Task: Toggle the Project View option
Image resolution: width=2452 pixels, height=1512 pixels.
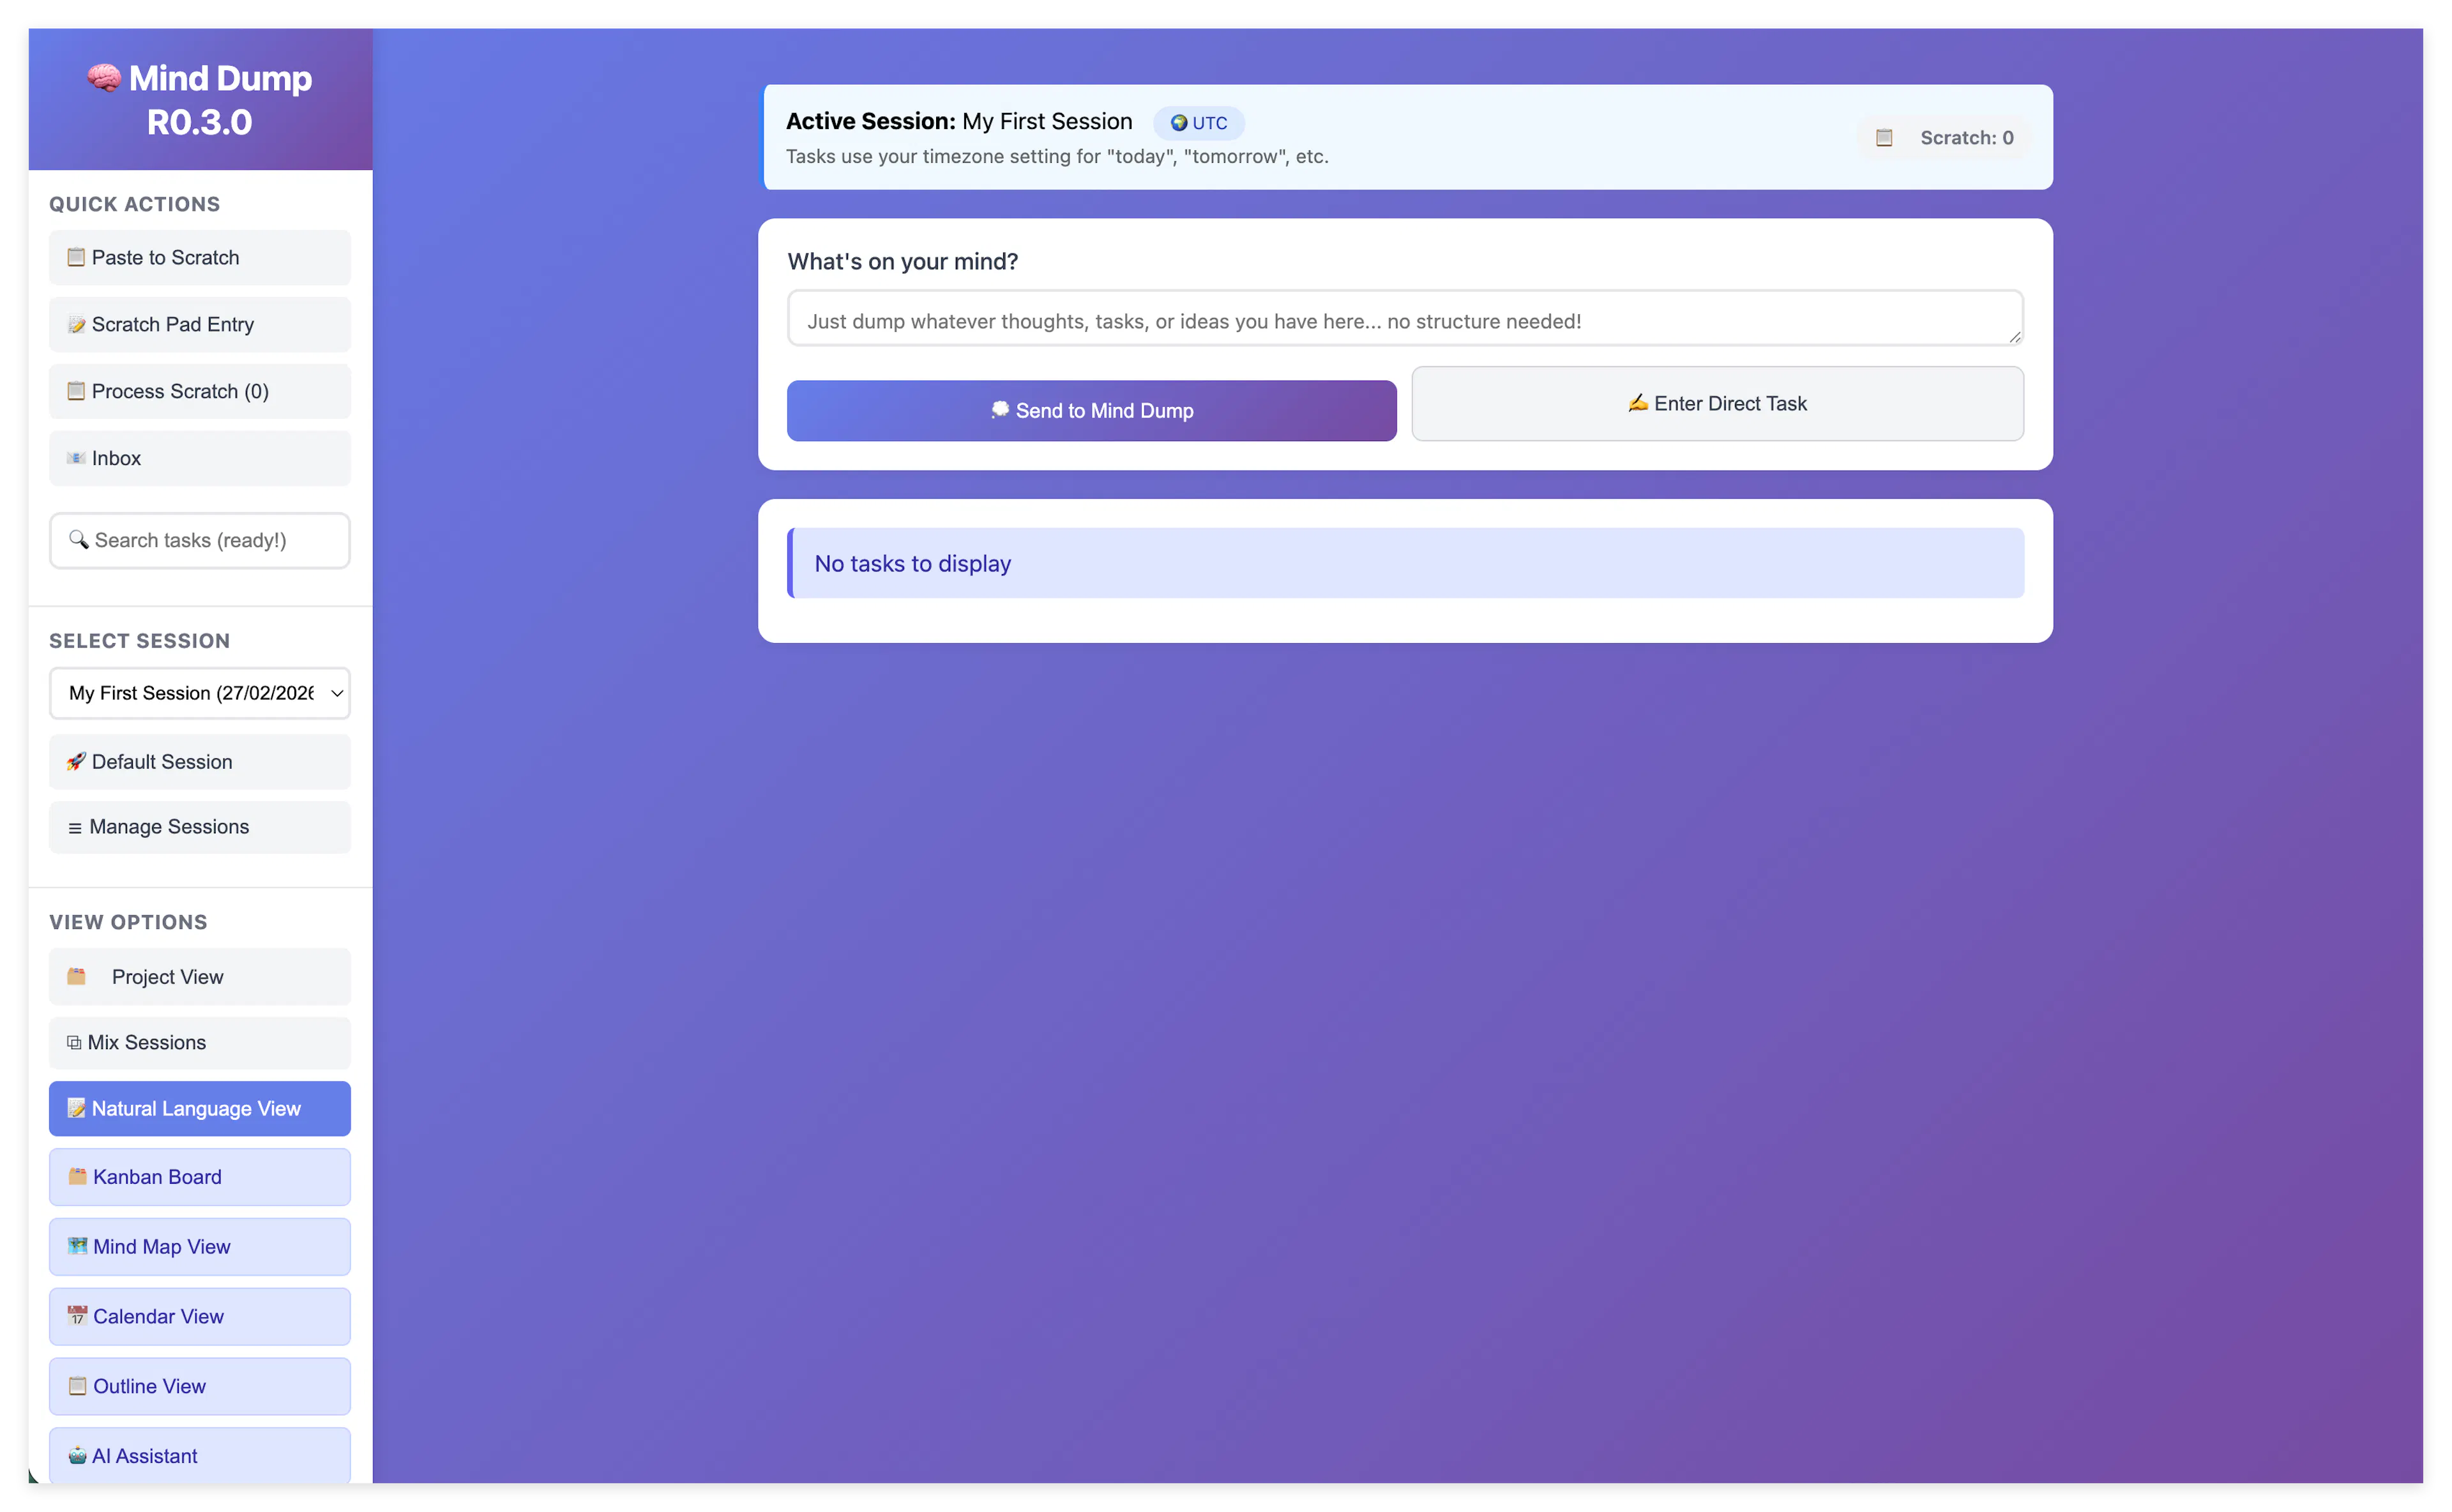Action: (200, 977)
